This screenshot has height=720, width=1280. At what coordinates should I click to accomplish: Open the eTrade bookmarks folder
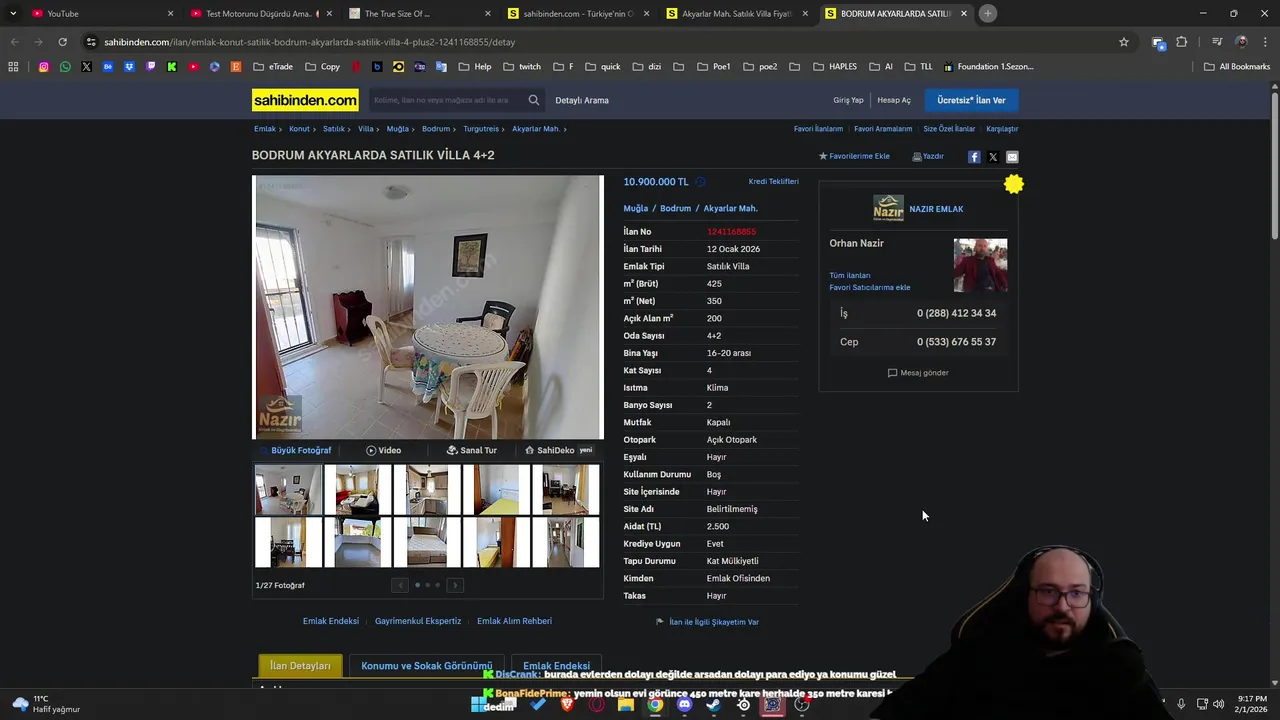tap(273, 67)
